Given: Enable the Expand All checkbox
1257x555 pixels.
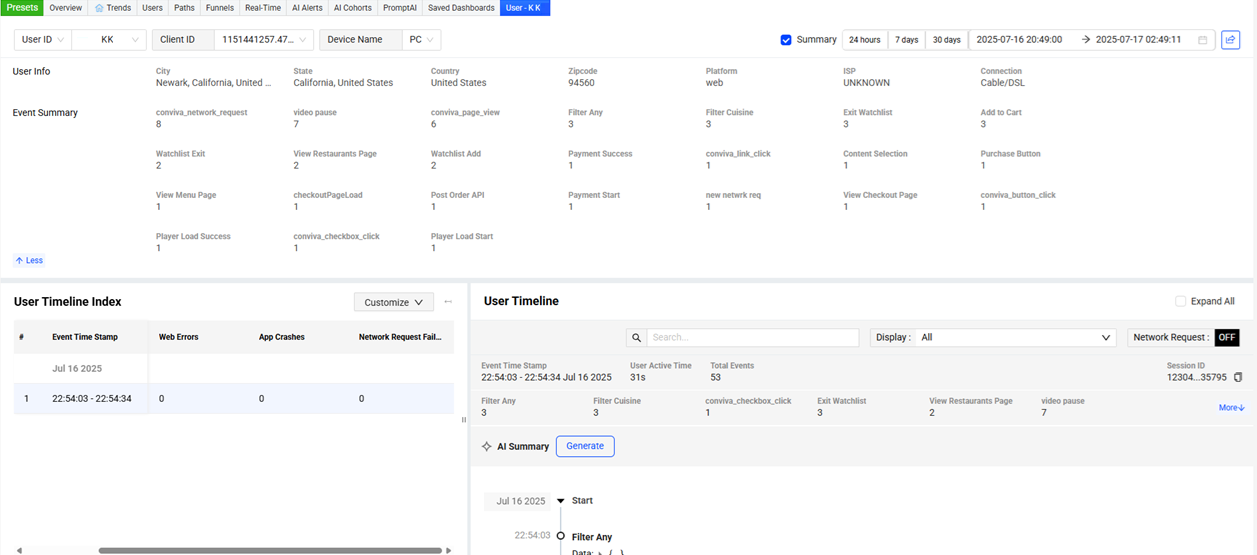Looking at the screenshot, I should [1180, 301].
